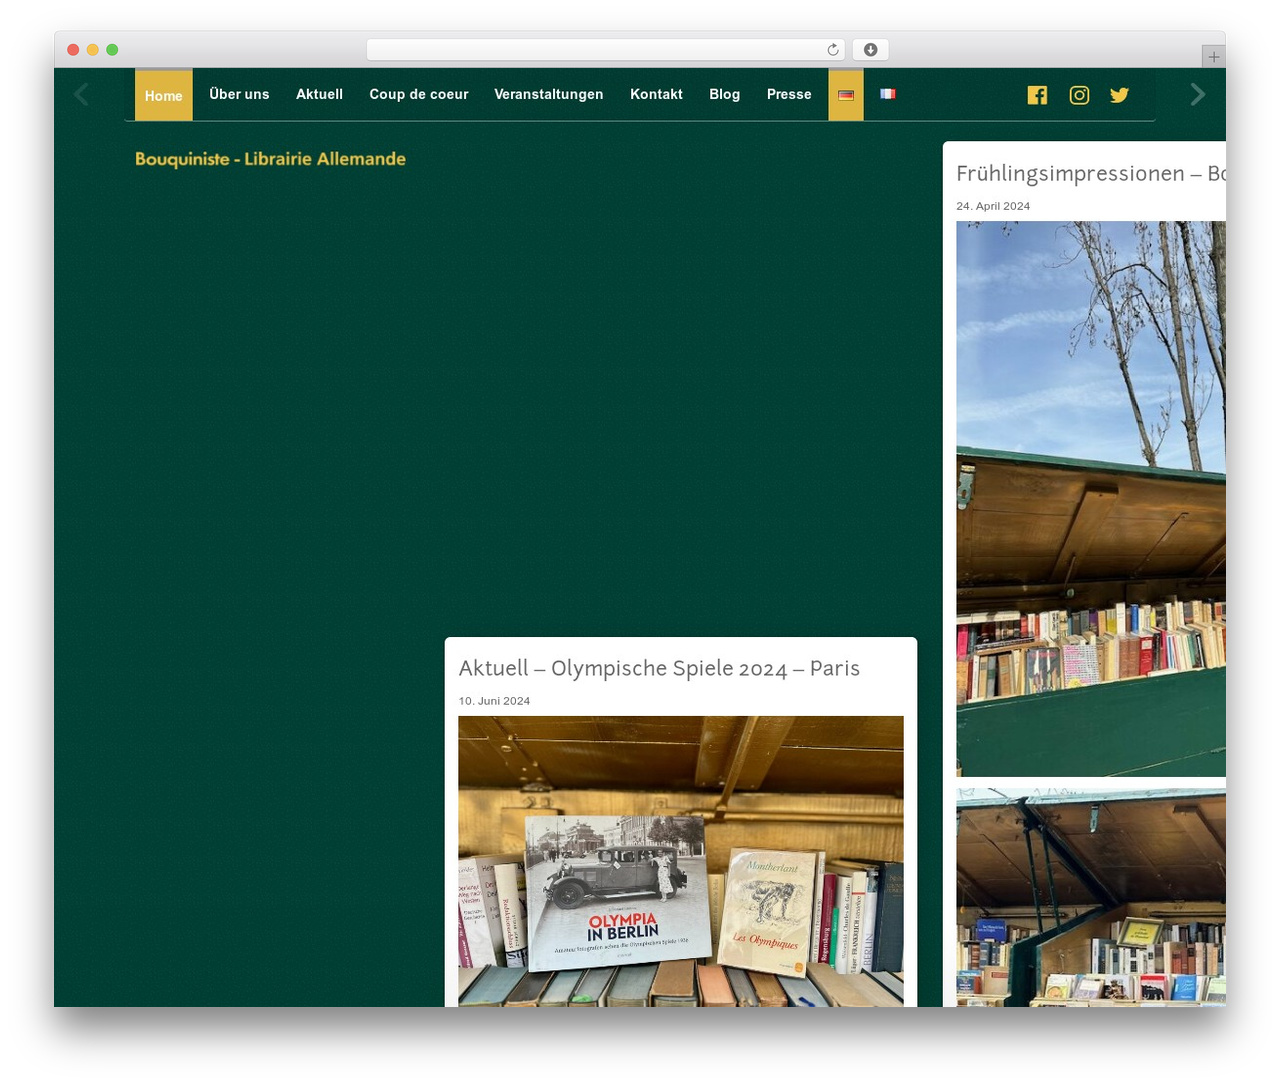Open the Über uns page

[239, 94]
